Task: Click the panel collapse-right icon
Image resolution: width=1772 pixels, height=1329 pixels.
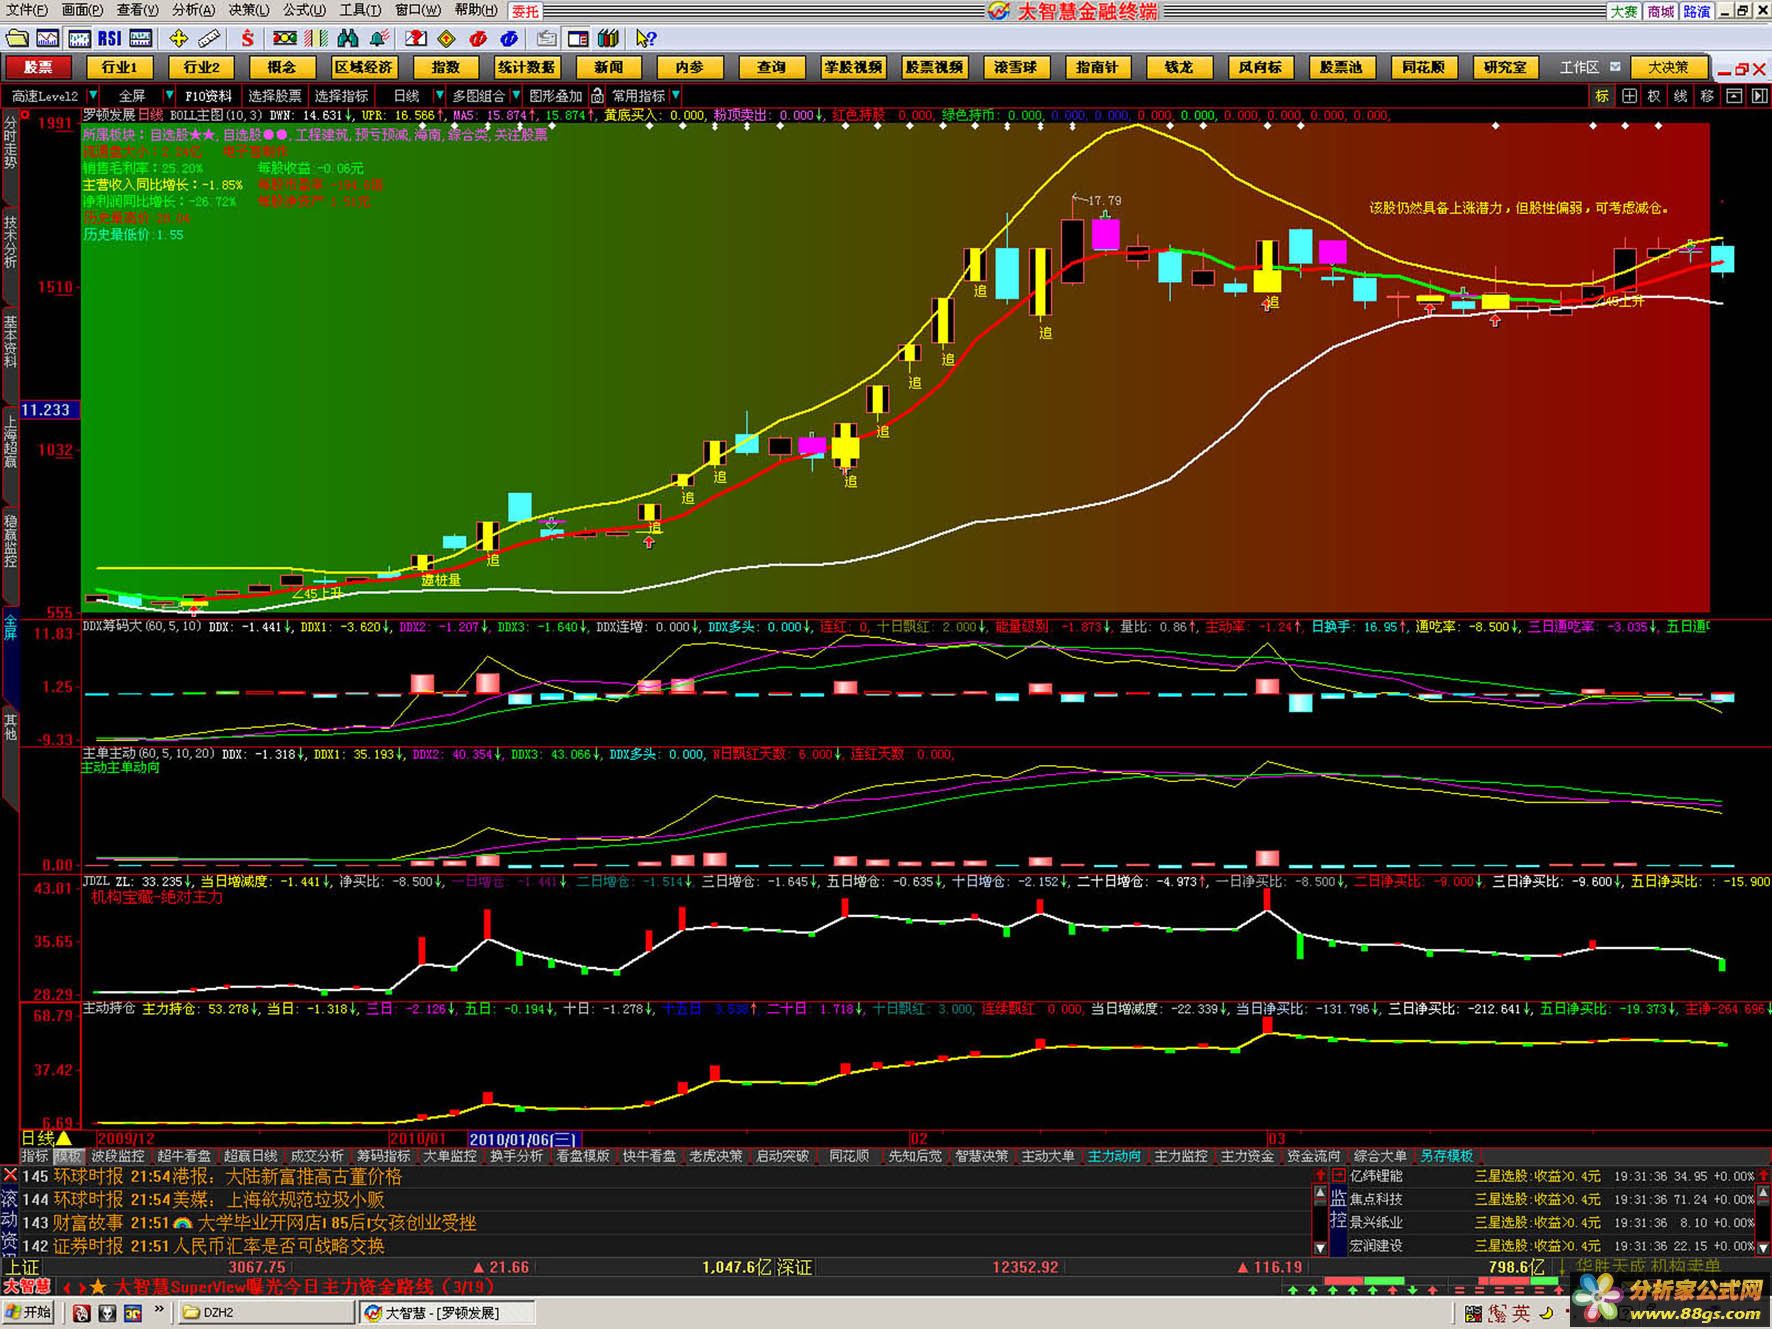Action: (1759, 96)
